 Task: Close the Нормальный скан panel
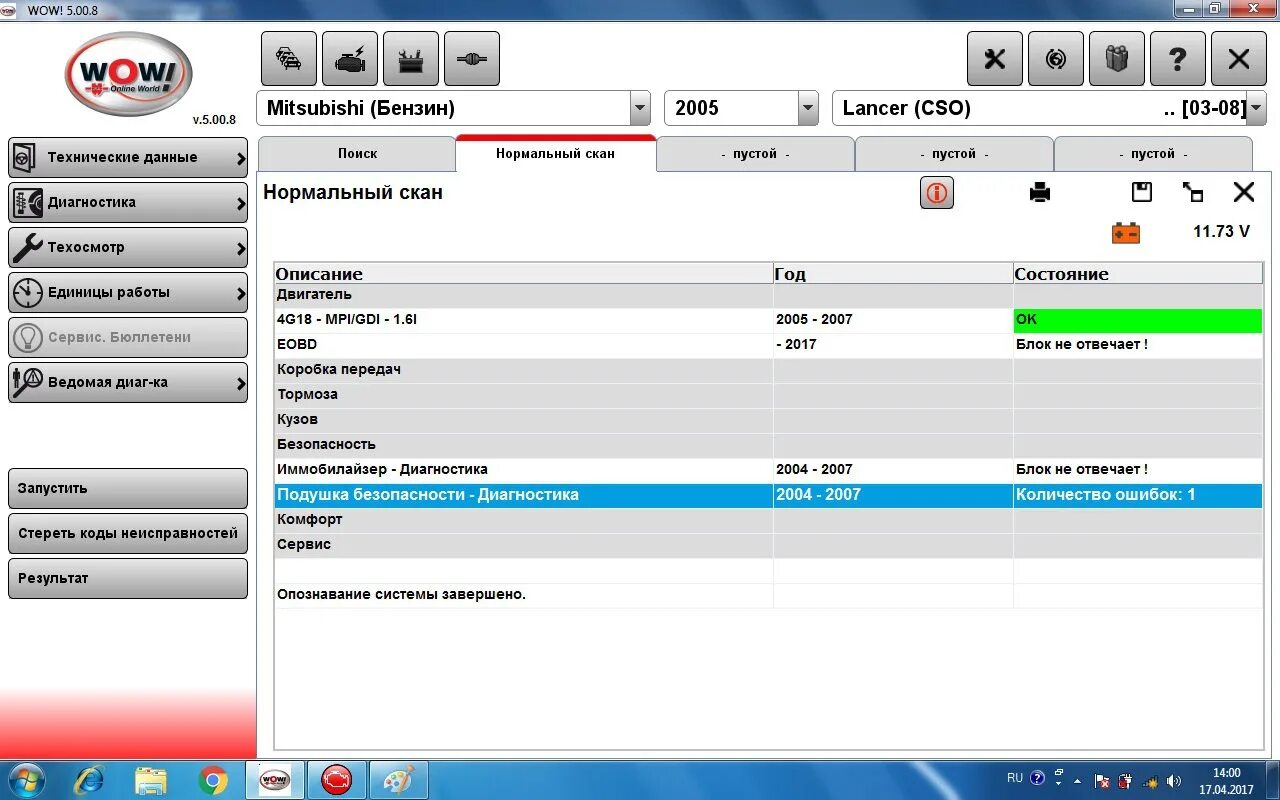(x=1244, y=192)
